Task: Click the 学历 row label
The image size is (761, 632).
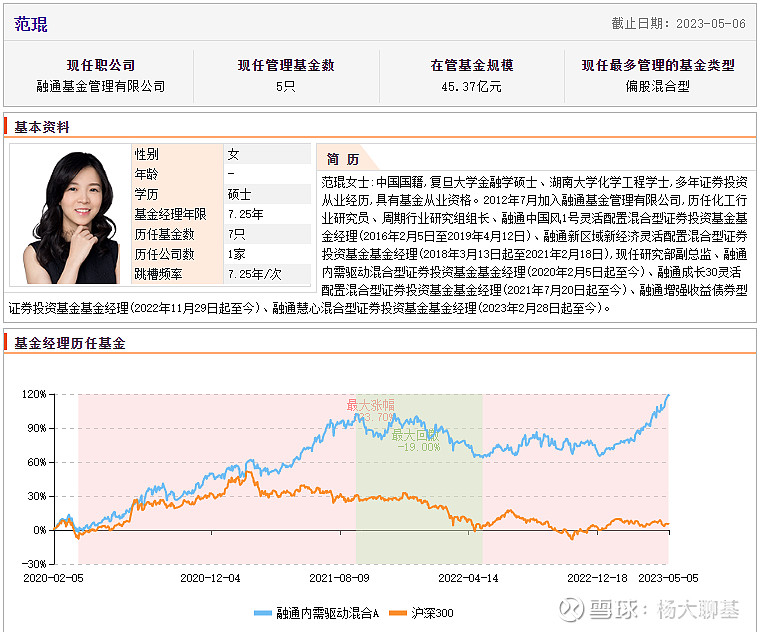Action: pos(146,194)
